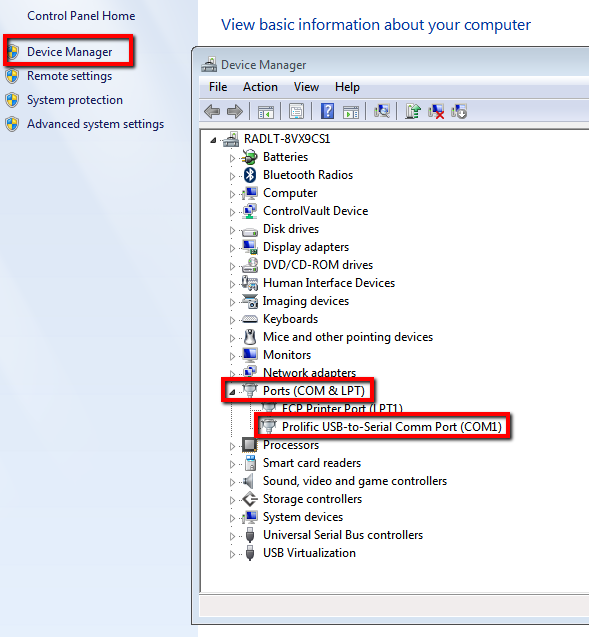This screenshot has height=637, width=589.
Task: Click the Forward arrow toolbar icon
Action: pos(235,111)
